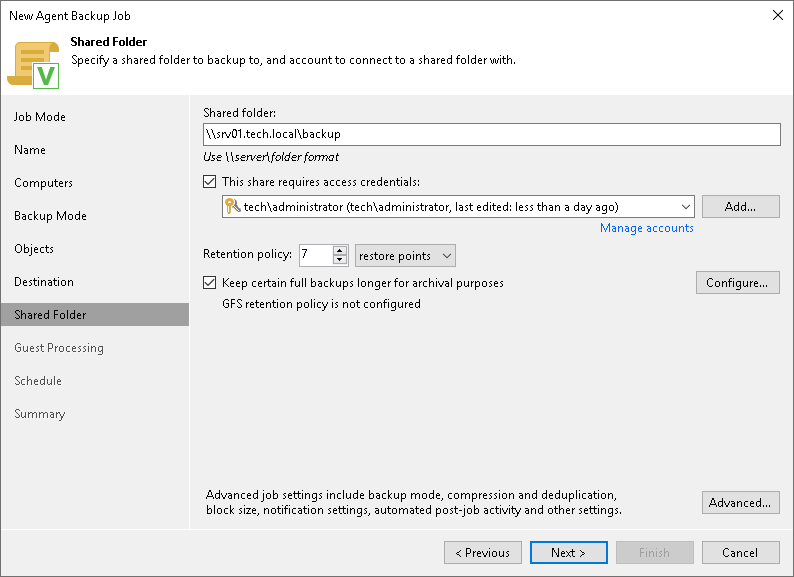This screenshot has height=577, width=794.
Task: Click the Veeam scroll wizard icon
Action: point(33,65)
